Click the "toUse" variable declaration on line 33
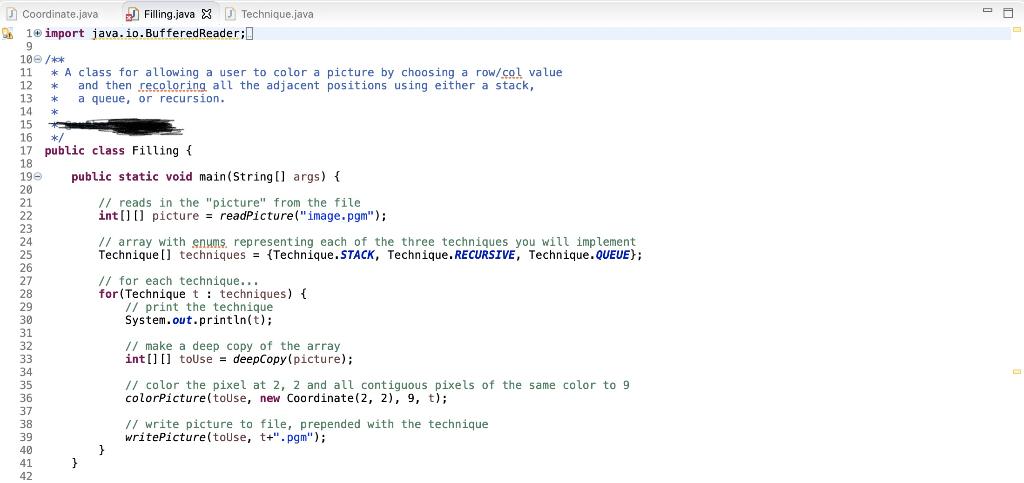The height and width of the screenshot is (483, 1024). [x=196, y=360]
